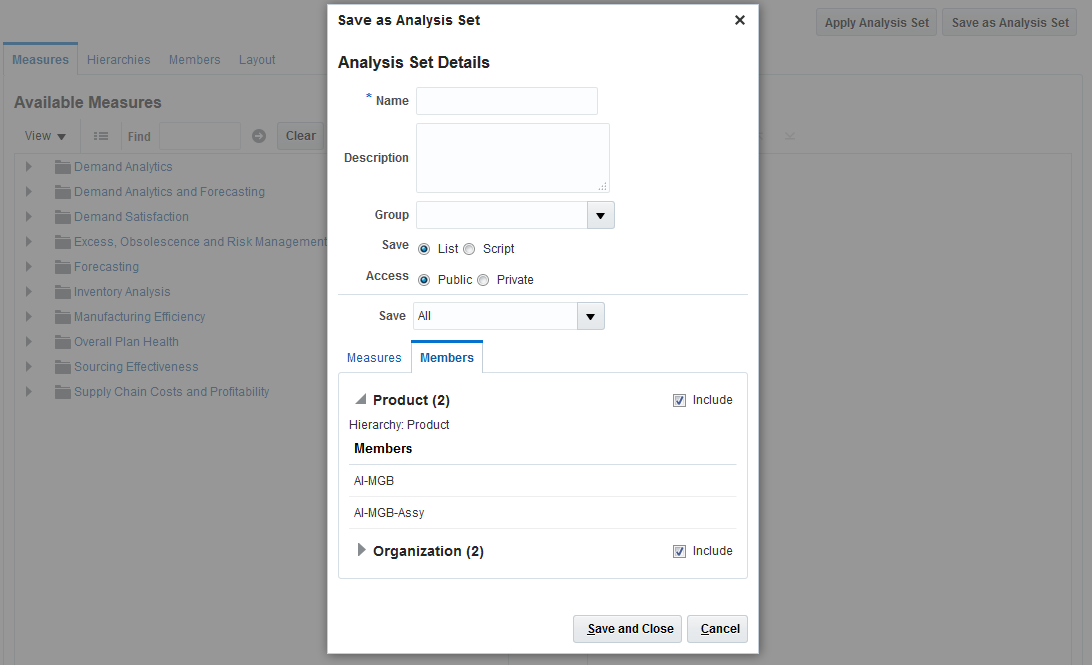This screenshot has height=665, width=1092.
Task: Collapse the Product (2) section
Action: pyautogui.click(x=361, y=399)
